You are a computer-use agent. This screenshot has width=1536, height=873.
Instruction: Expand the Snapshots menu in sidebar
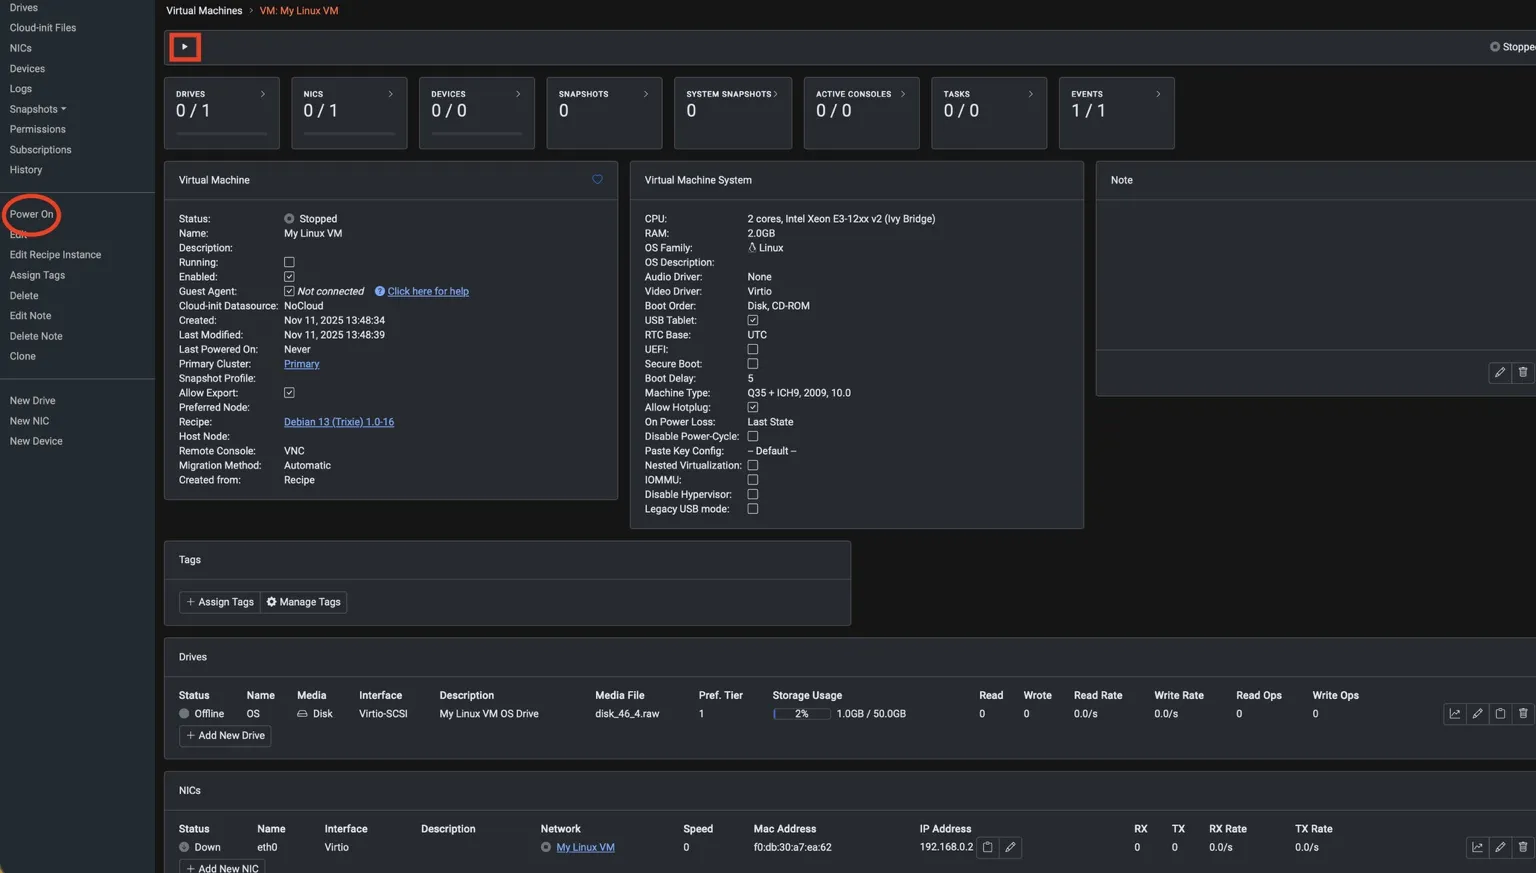tap(38, 109)
